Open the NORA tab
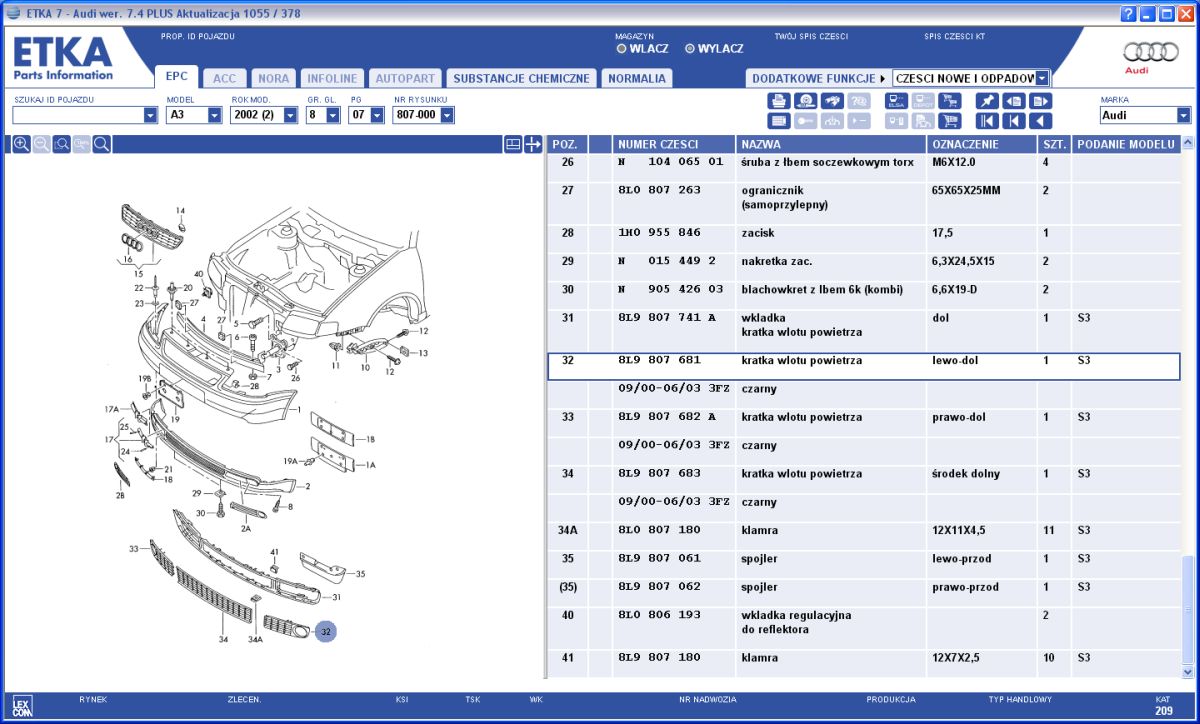The width and height of the screenshot is (1200, 724). tap(273, 78)
